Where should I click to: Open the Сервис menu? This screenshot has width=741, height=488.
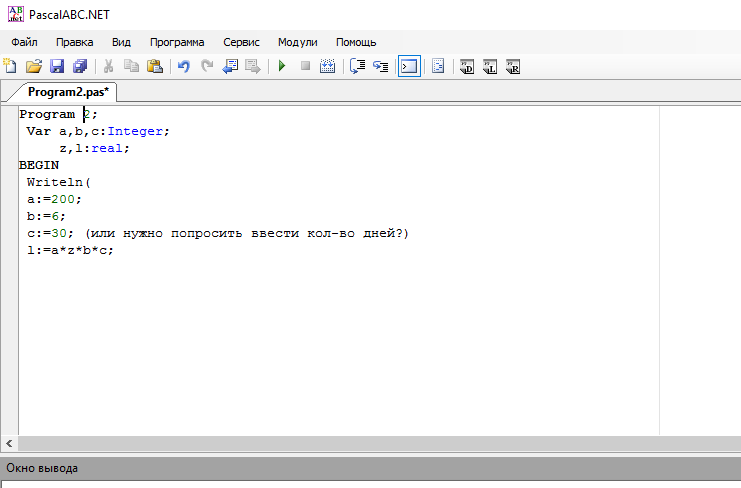241,42
